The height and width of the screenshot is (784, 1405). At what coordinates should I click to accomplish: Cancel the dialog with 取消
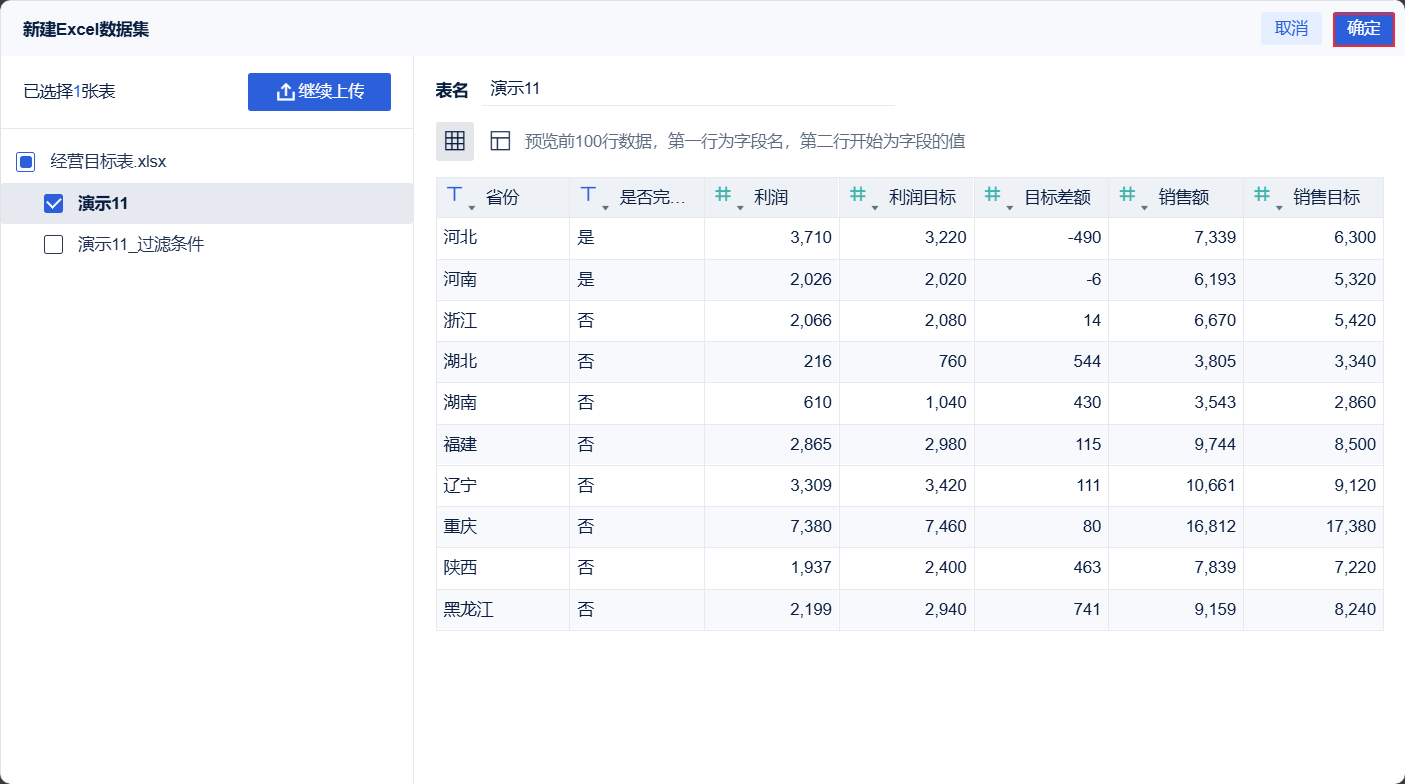pyautogui.click(x=1291, y=29)
